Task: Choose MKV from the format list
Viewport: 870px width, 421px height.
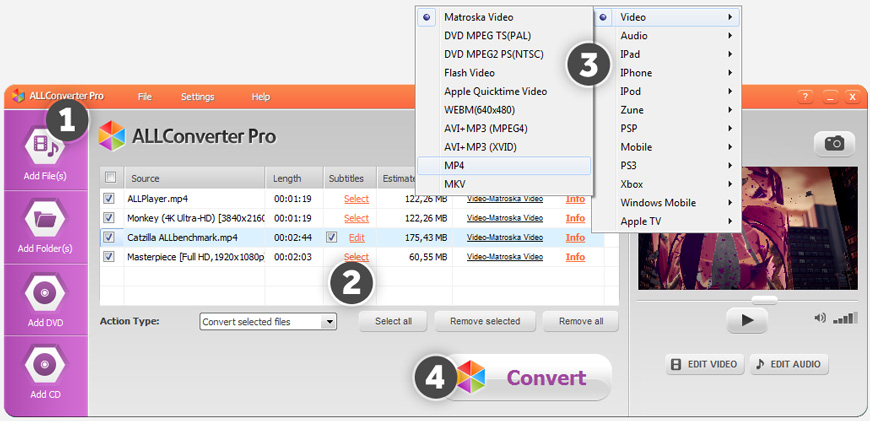Action: pyautogui.click(x=504, y=184)
